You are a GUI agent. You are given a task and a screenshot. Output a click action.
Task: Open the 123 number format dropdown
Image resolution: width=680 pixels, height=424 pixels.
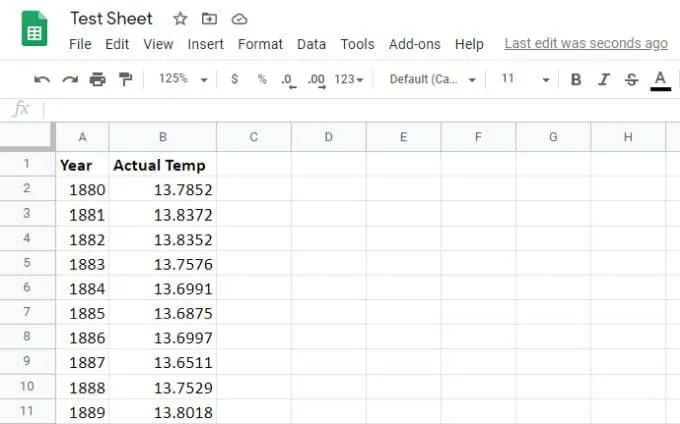[x=349, y=79]
